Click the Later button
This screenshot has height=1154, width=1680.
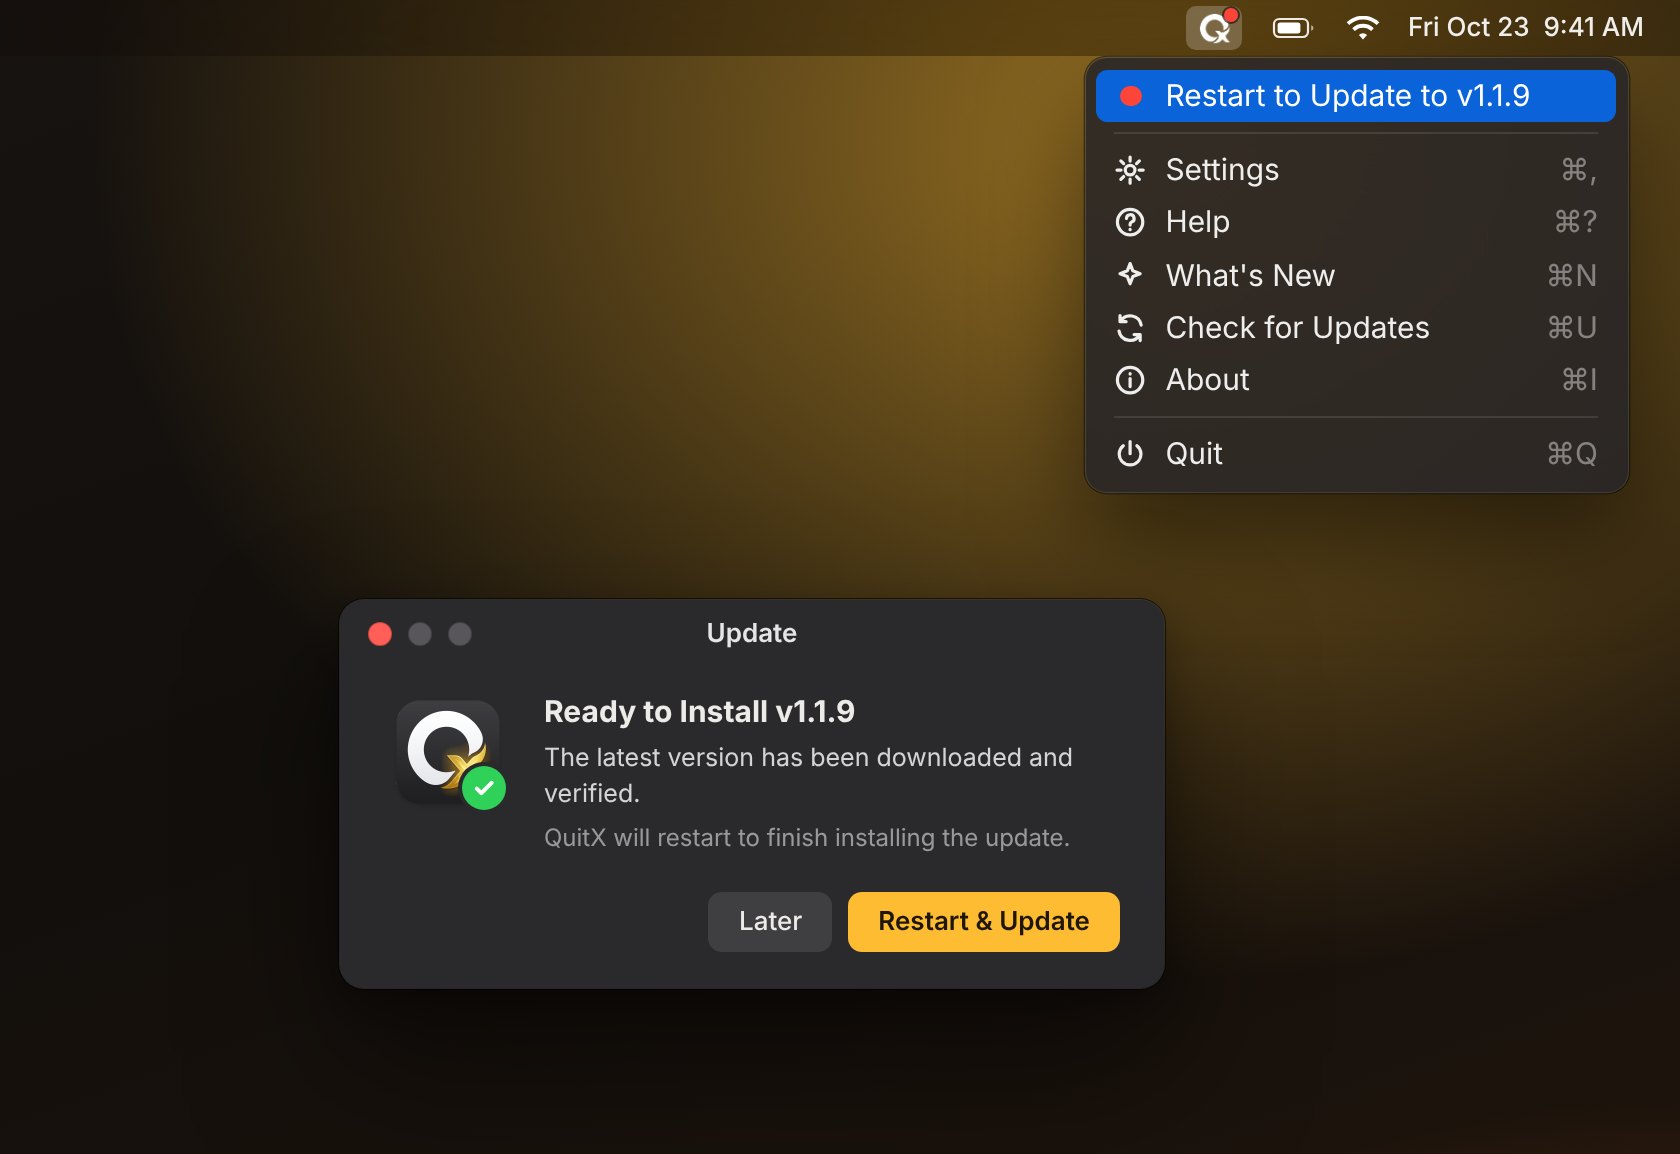[770, 922]
